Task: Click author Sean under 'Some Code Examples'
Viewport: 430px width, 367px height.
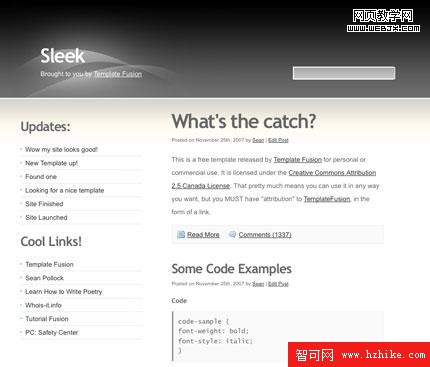Action: [258, 284]
